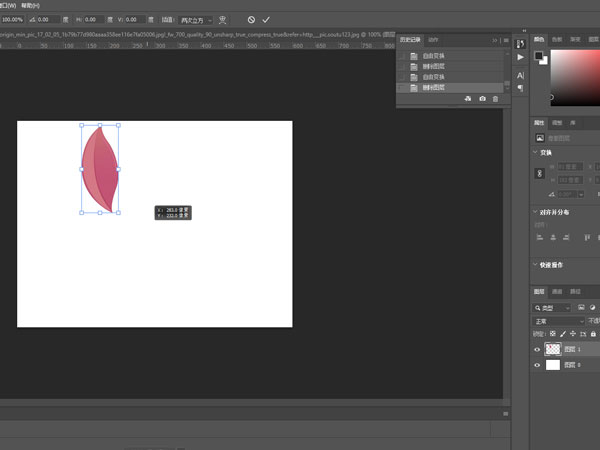This screenshot has height=450, width=600.
Task: Switch to the 动作 tab
Action: (x=433, y=40)
